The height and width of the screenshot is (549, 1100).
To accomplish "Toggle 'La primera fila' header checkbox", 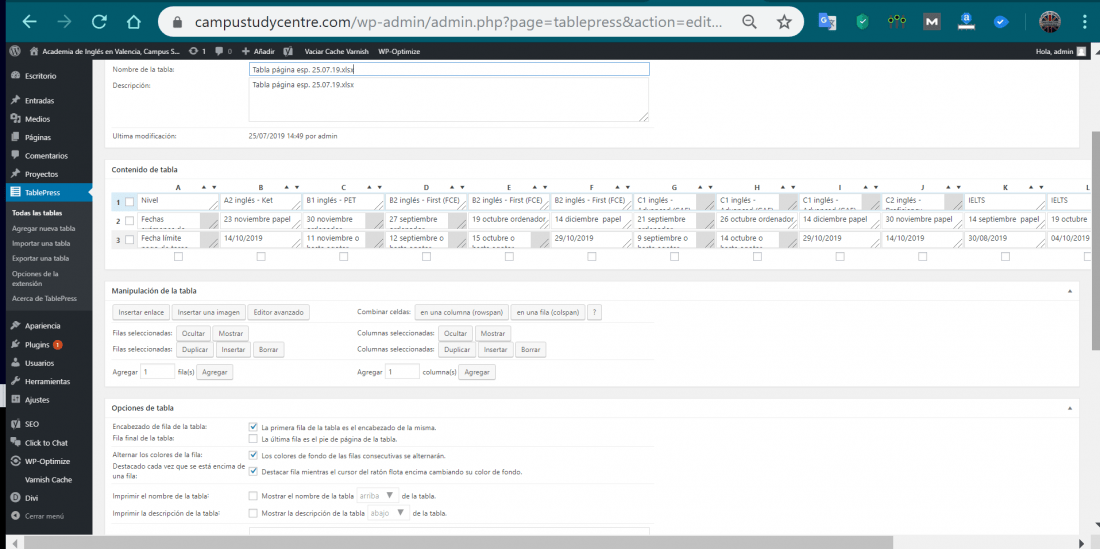I will point(253,426).
